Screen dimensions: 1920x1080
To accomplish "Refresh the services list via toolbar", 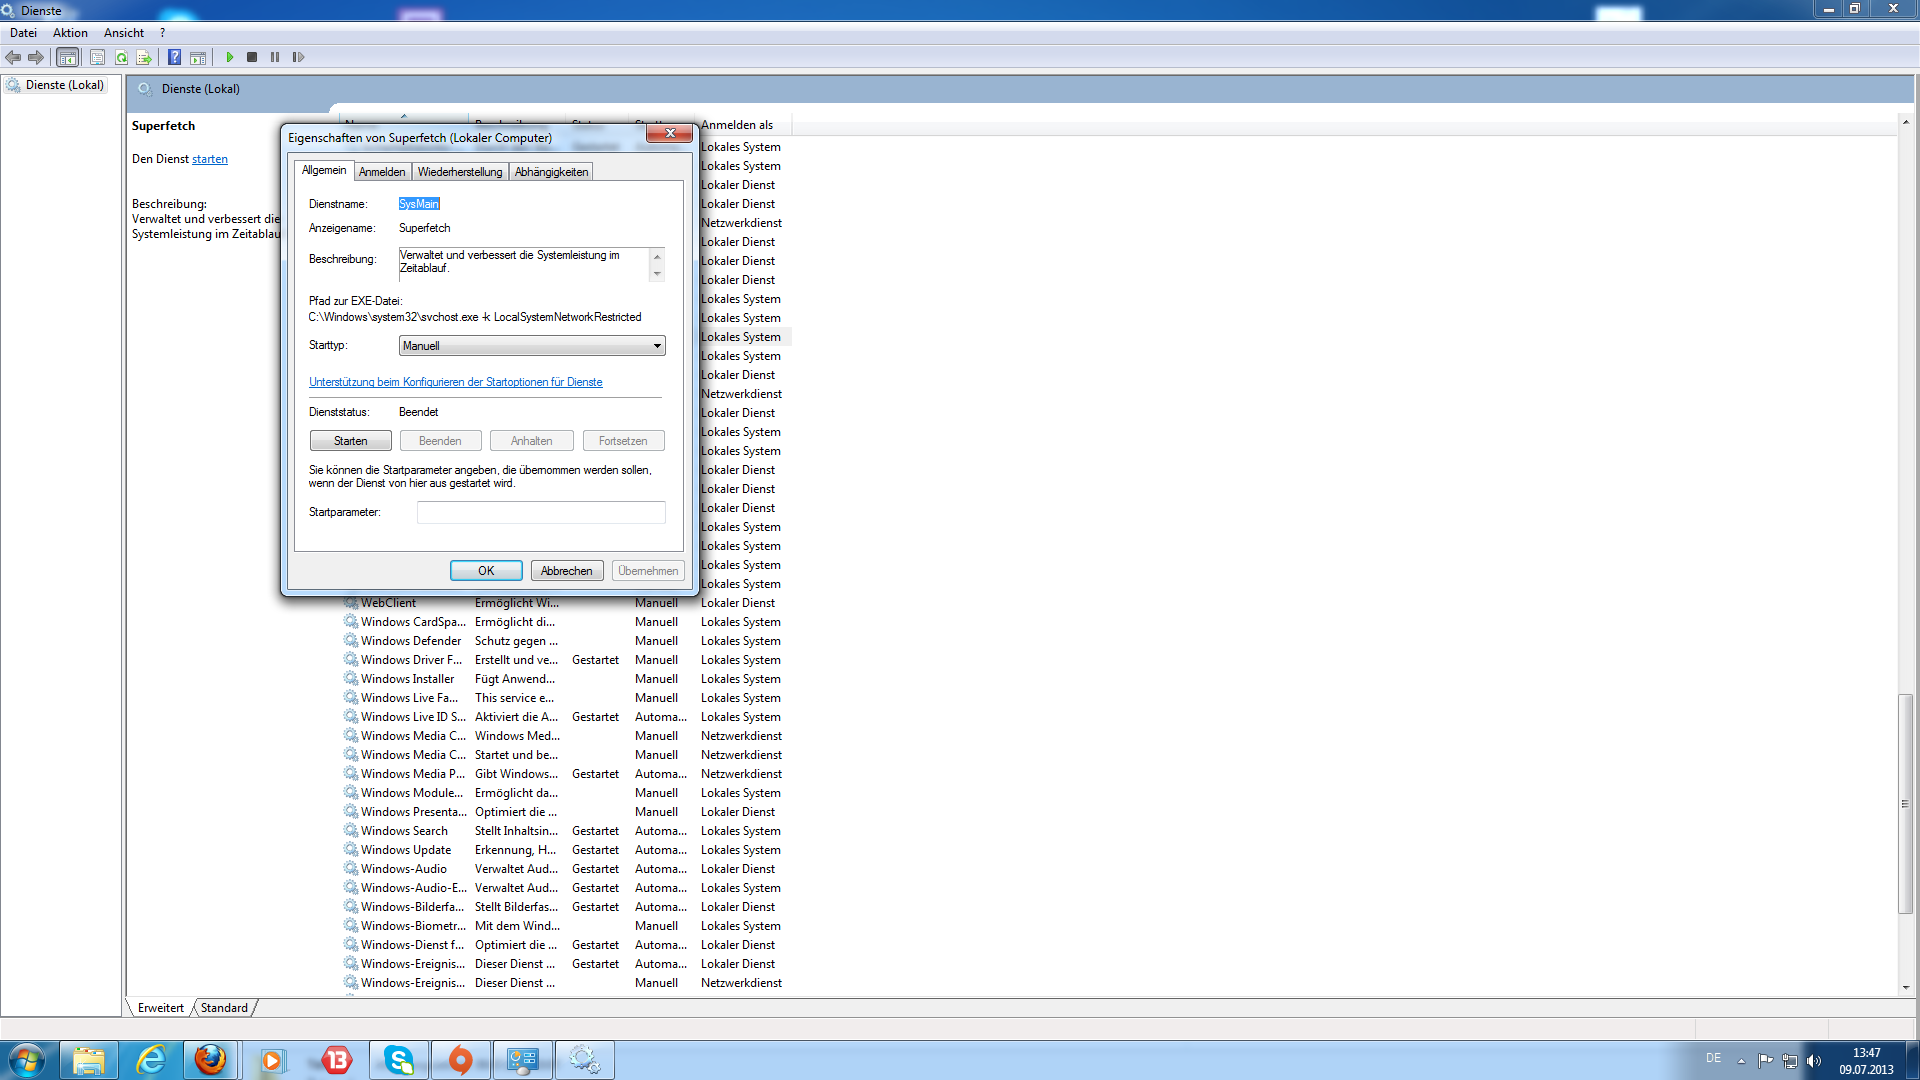I will tap(121, 57).
